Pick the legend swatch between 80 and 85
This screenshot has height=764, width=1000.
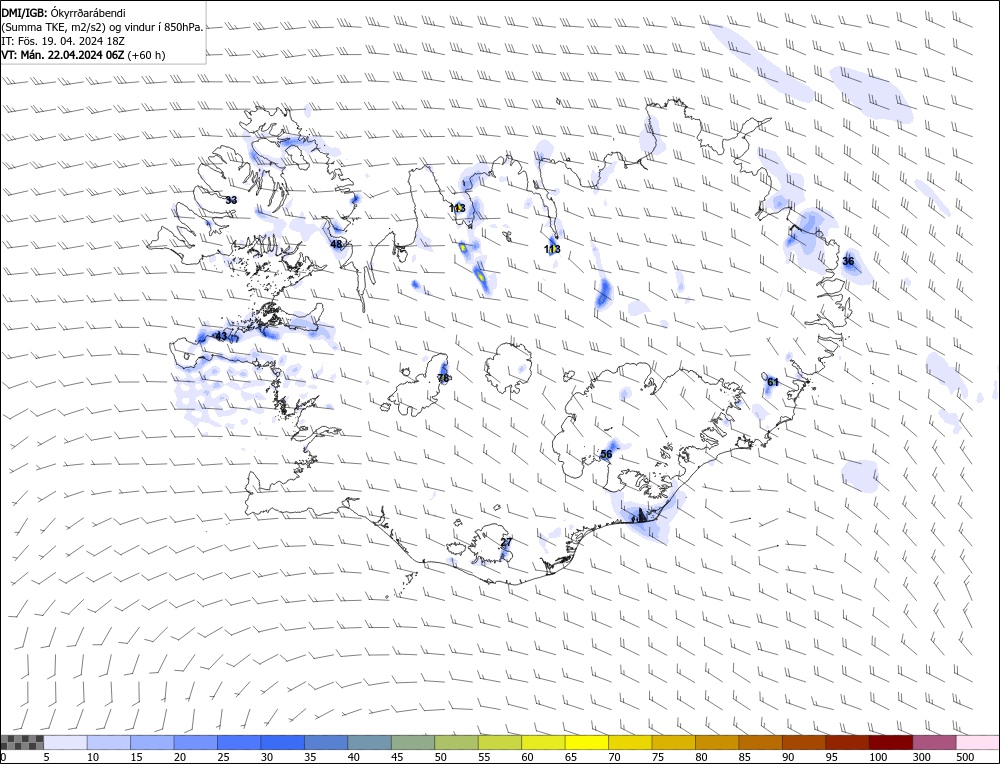click(x=717, y=742)
